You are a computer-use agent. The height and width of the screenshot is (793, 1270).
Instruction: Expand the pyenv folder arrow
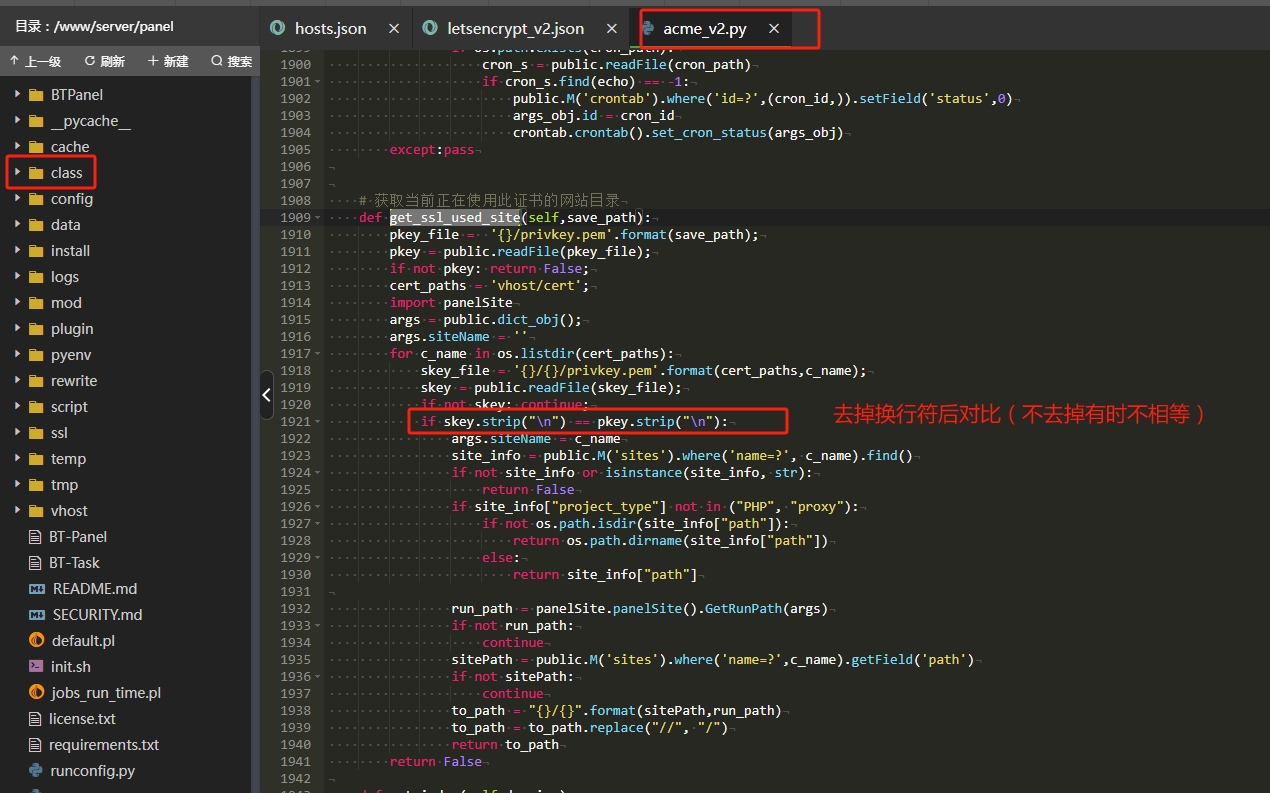click(x=17, y=355)
